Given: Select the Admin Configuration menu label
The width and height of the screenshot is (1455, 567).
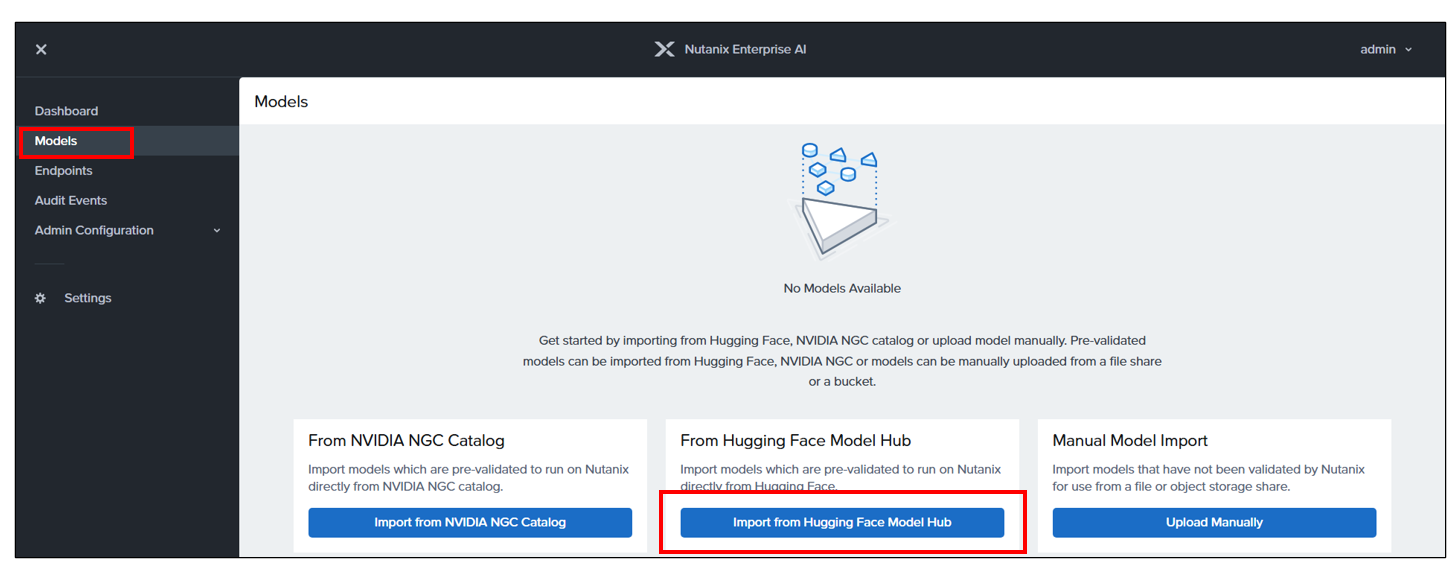Looking at the screenshot, I should [94, 230].
